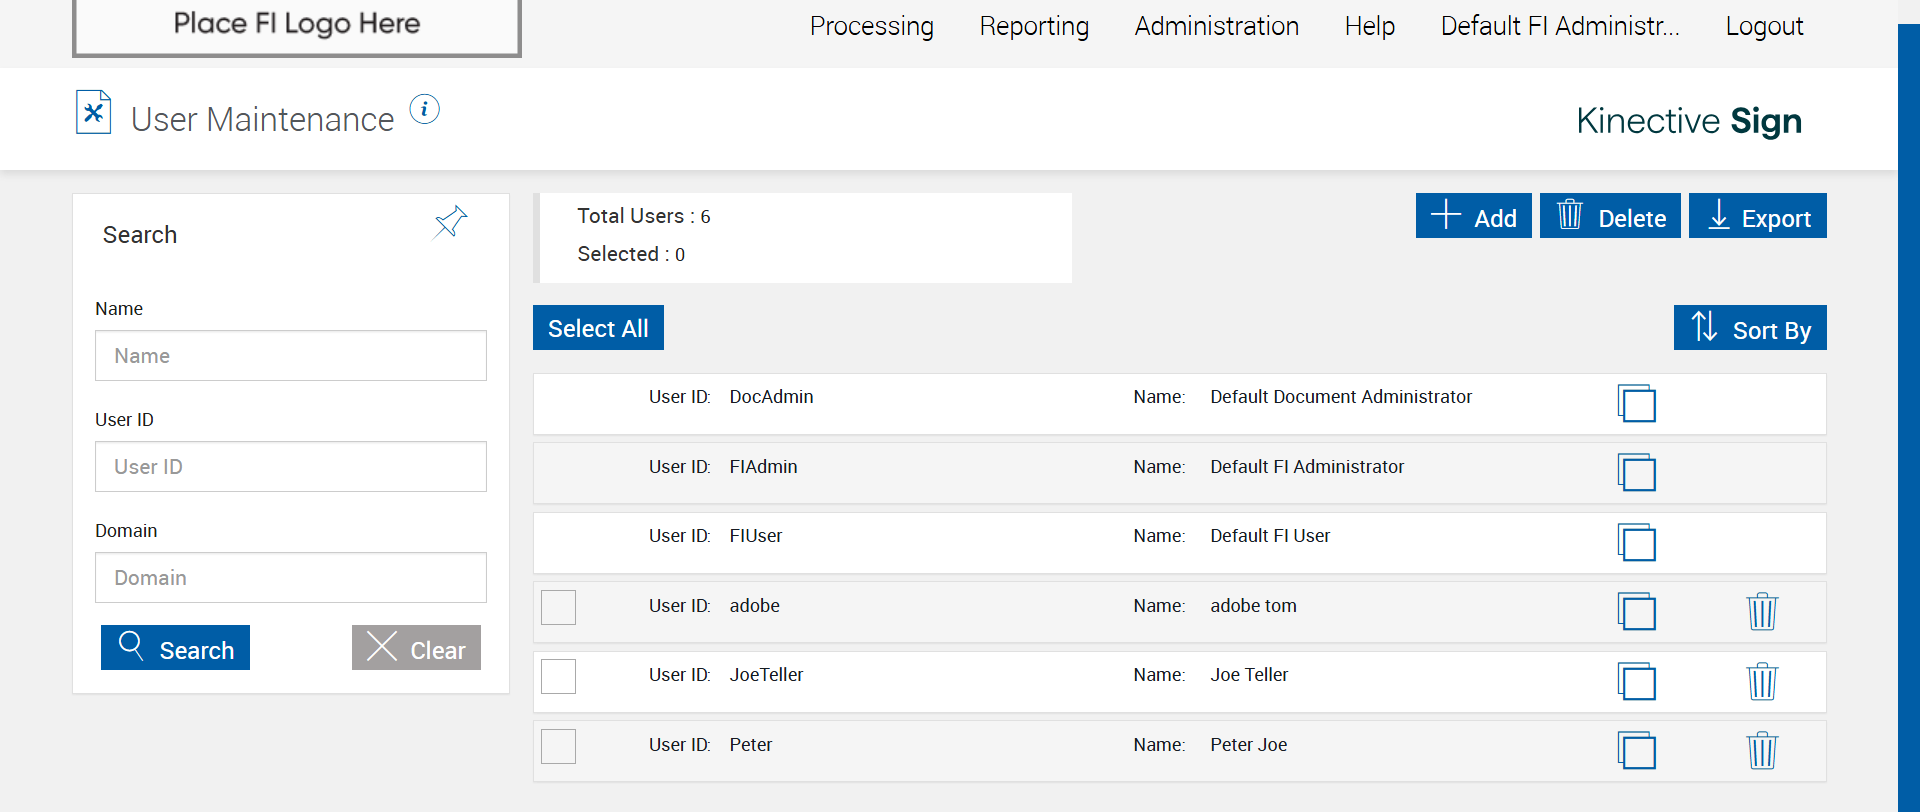Click the Export button
Screen dimensions: 1920x812
pos(1757,216)
